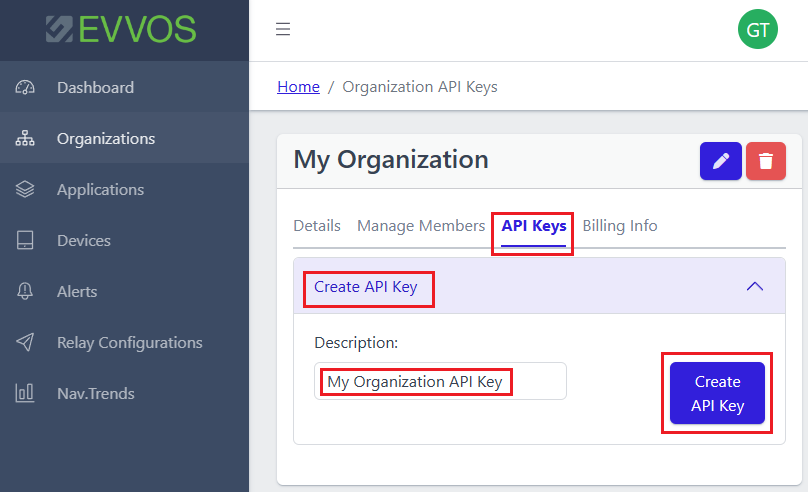808x492 pixels.
Task: Follow the Home breadcrumb link
Action: 298,87
